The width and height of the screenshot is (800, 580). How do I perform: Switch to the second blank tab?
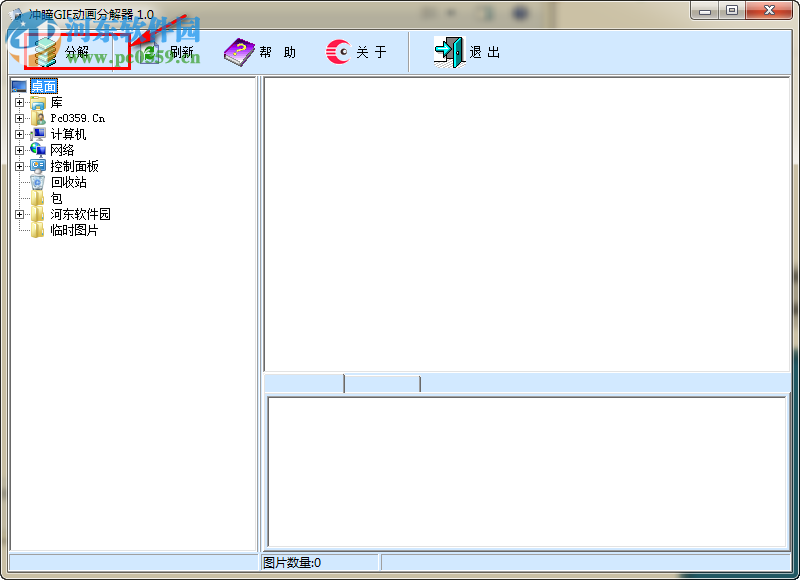pyautogui.click(x=380, y=382)
